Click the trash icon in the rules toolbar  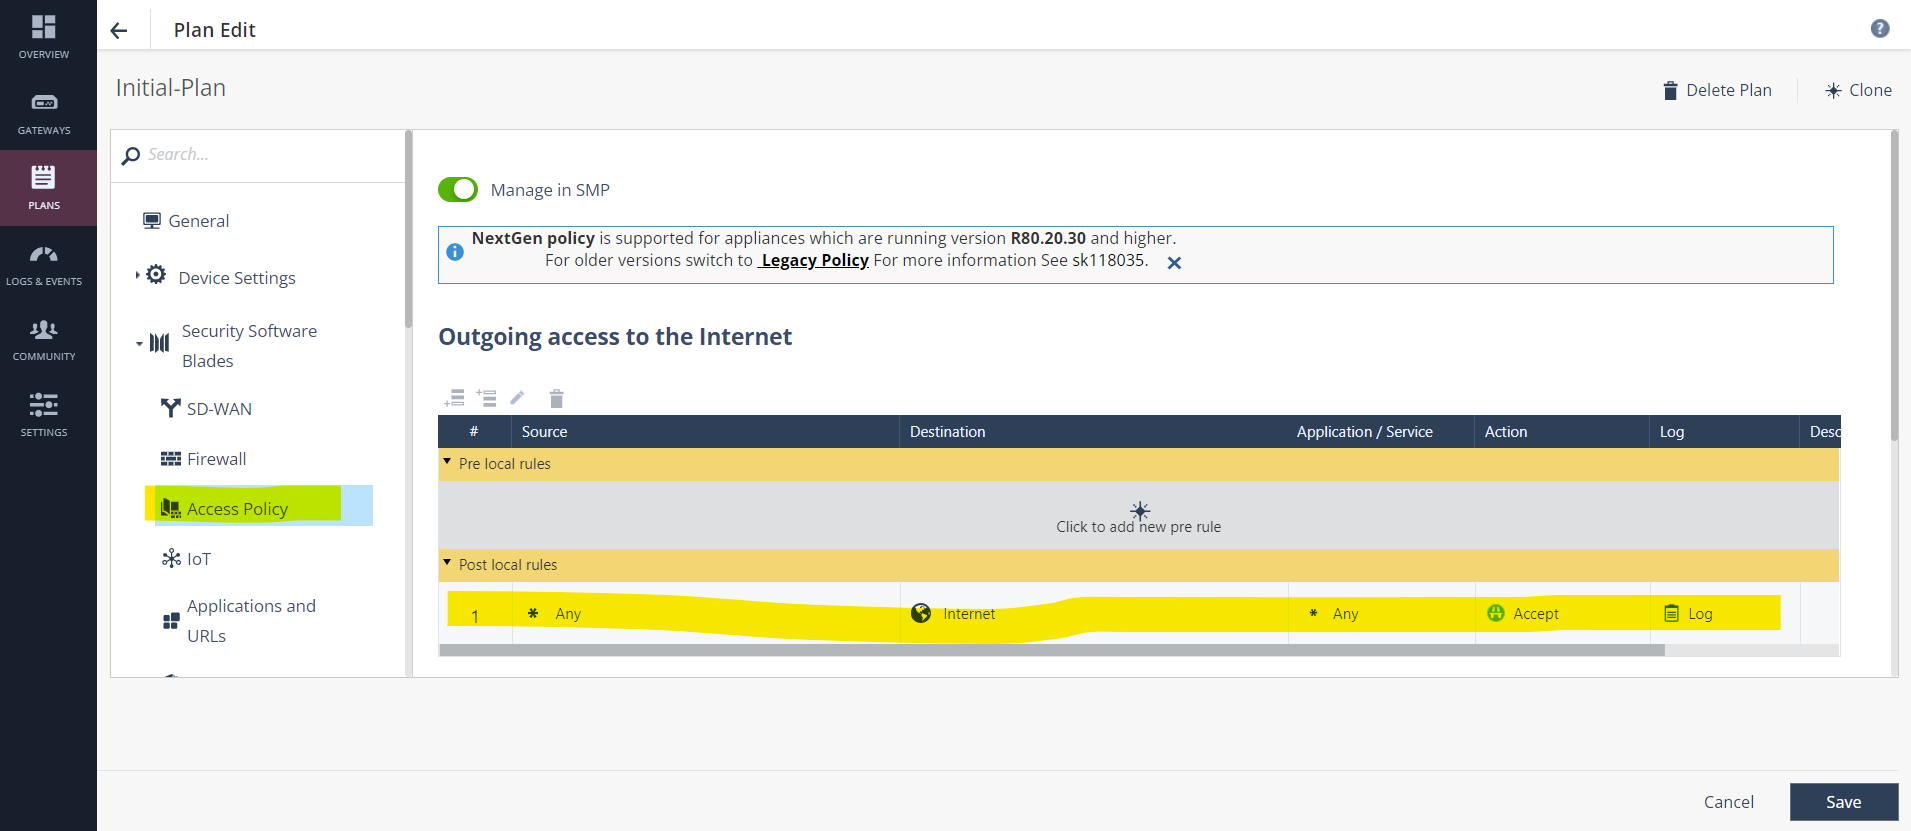(x=556, y=399)
